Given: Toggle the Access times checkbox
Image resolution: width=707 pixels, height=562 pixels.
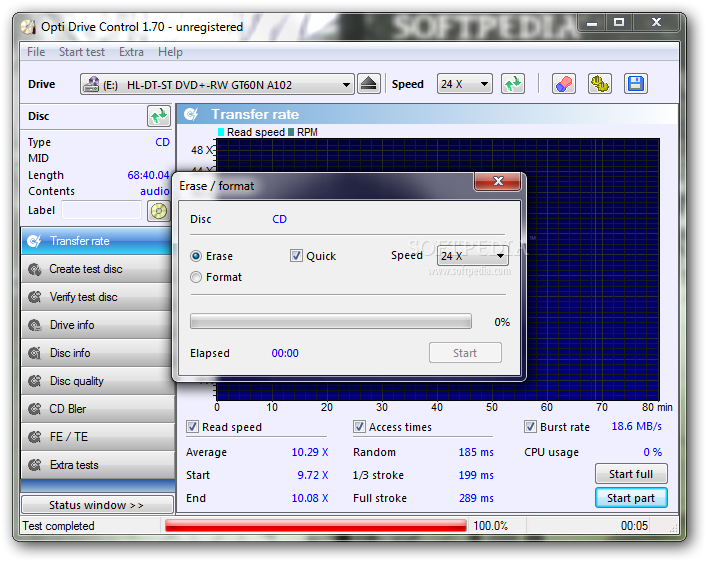Looking at the screenshot, I should coord(359,427).
